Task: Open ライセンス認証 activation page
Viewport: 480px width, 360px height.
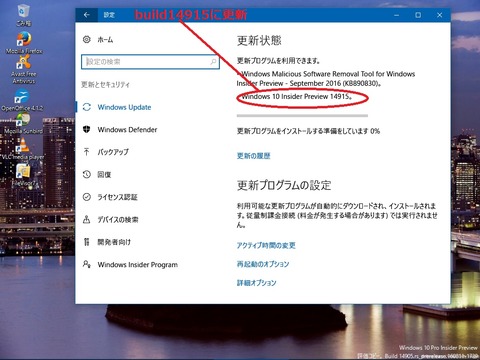Action: pyautogui.click(x=117, y=197)
